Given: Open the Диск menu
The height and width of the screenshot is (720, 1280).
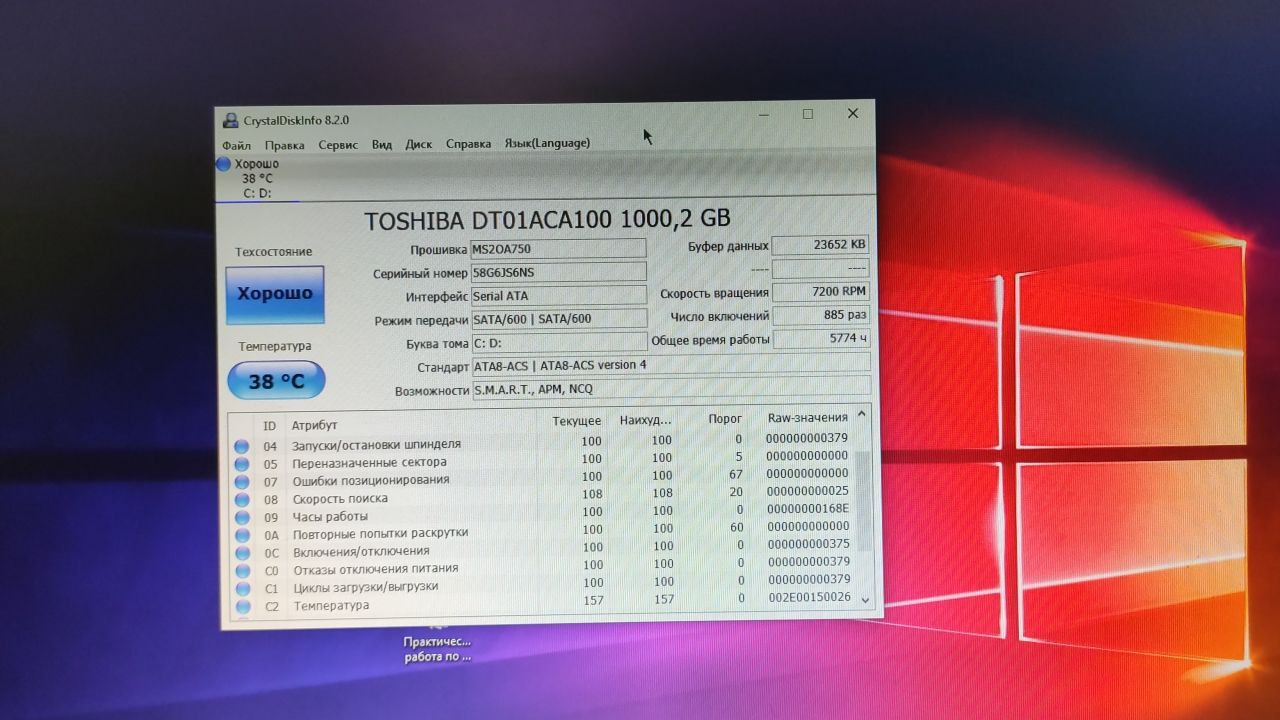Looking at the screenshot, I should pos(419,144).
